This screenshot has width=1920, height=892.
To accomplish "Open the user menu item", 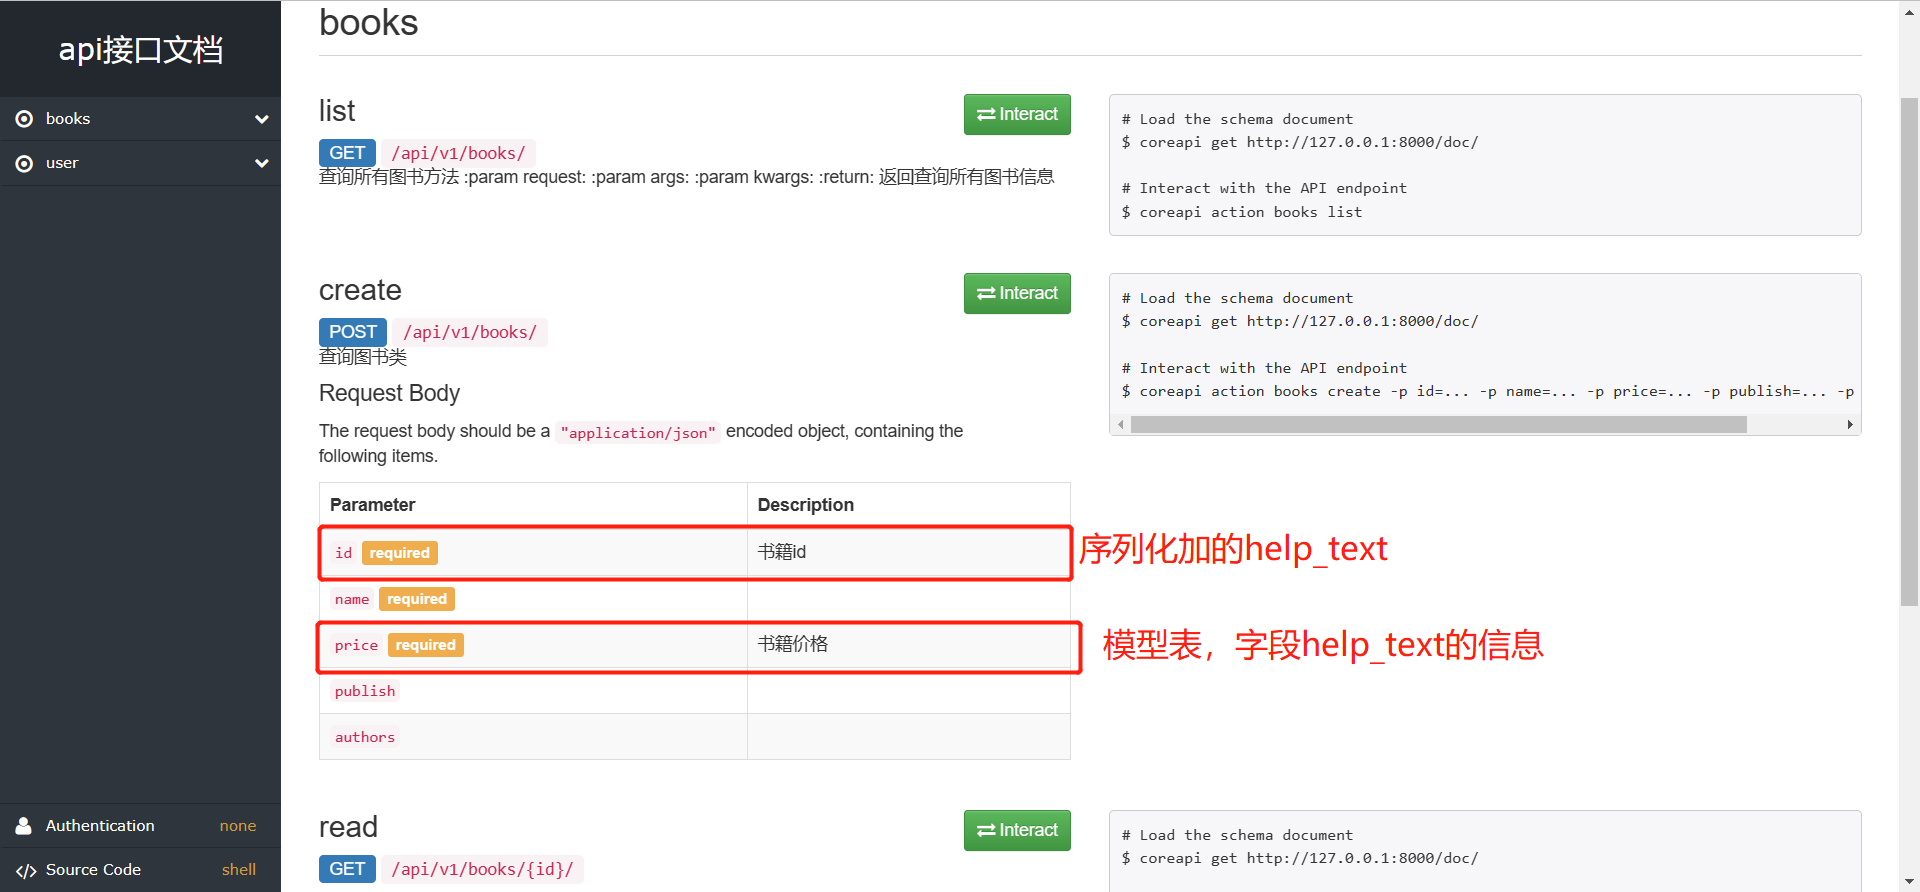I will coord(140,163).
